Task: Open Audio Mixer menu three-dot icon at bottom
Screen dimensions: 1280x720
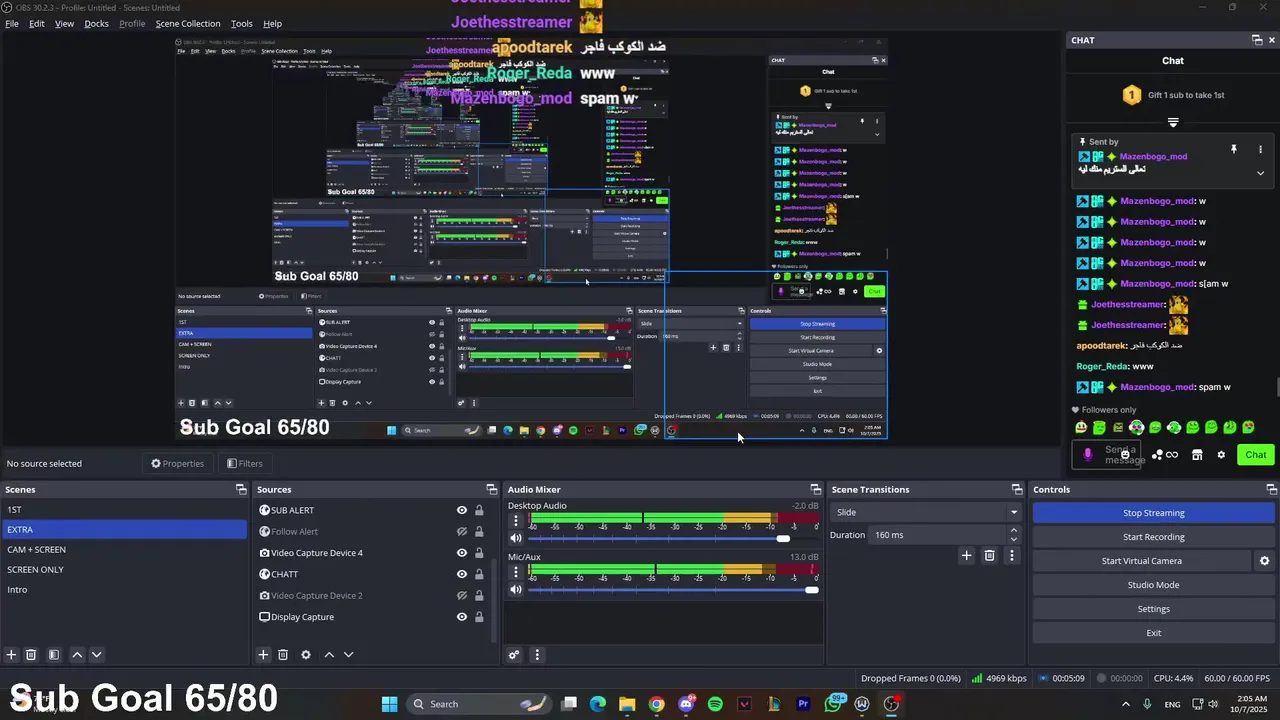Action: click(537, 655)
